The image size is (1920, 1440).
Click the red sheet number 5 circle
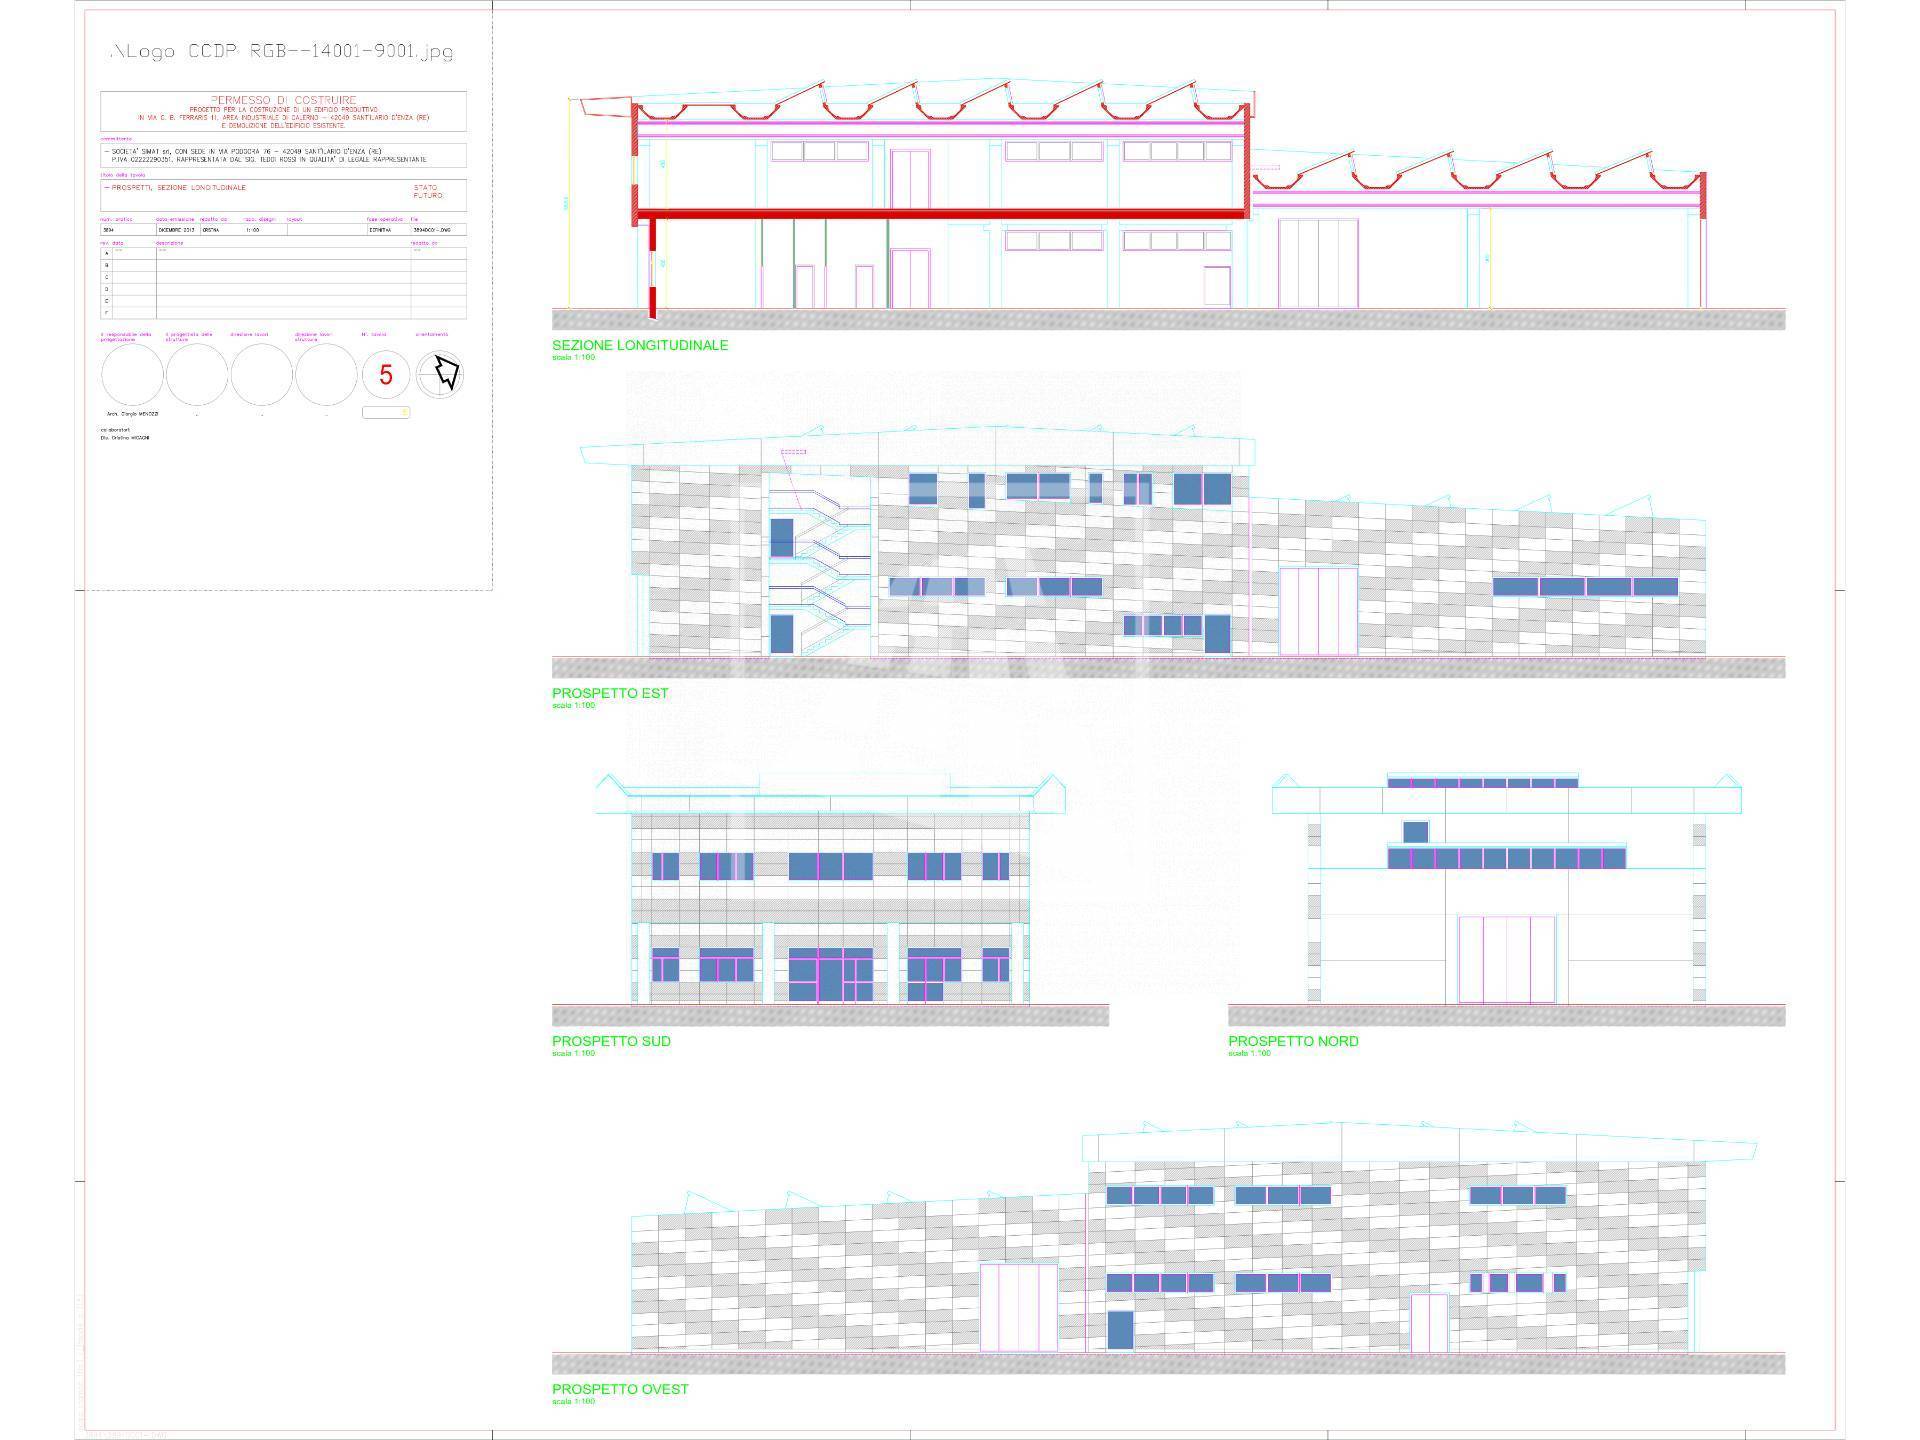386,375
